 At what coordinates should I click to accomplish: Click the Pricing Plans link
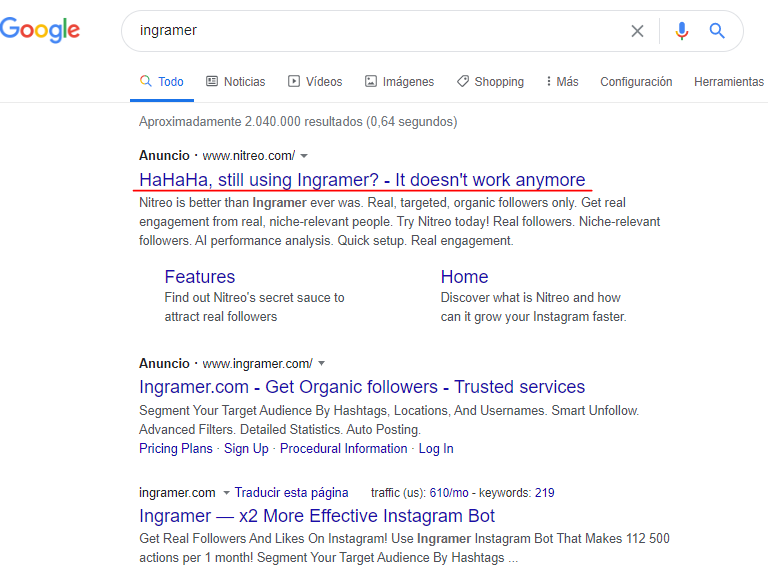coord(176,449)
